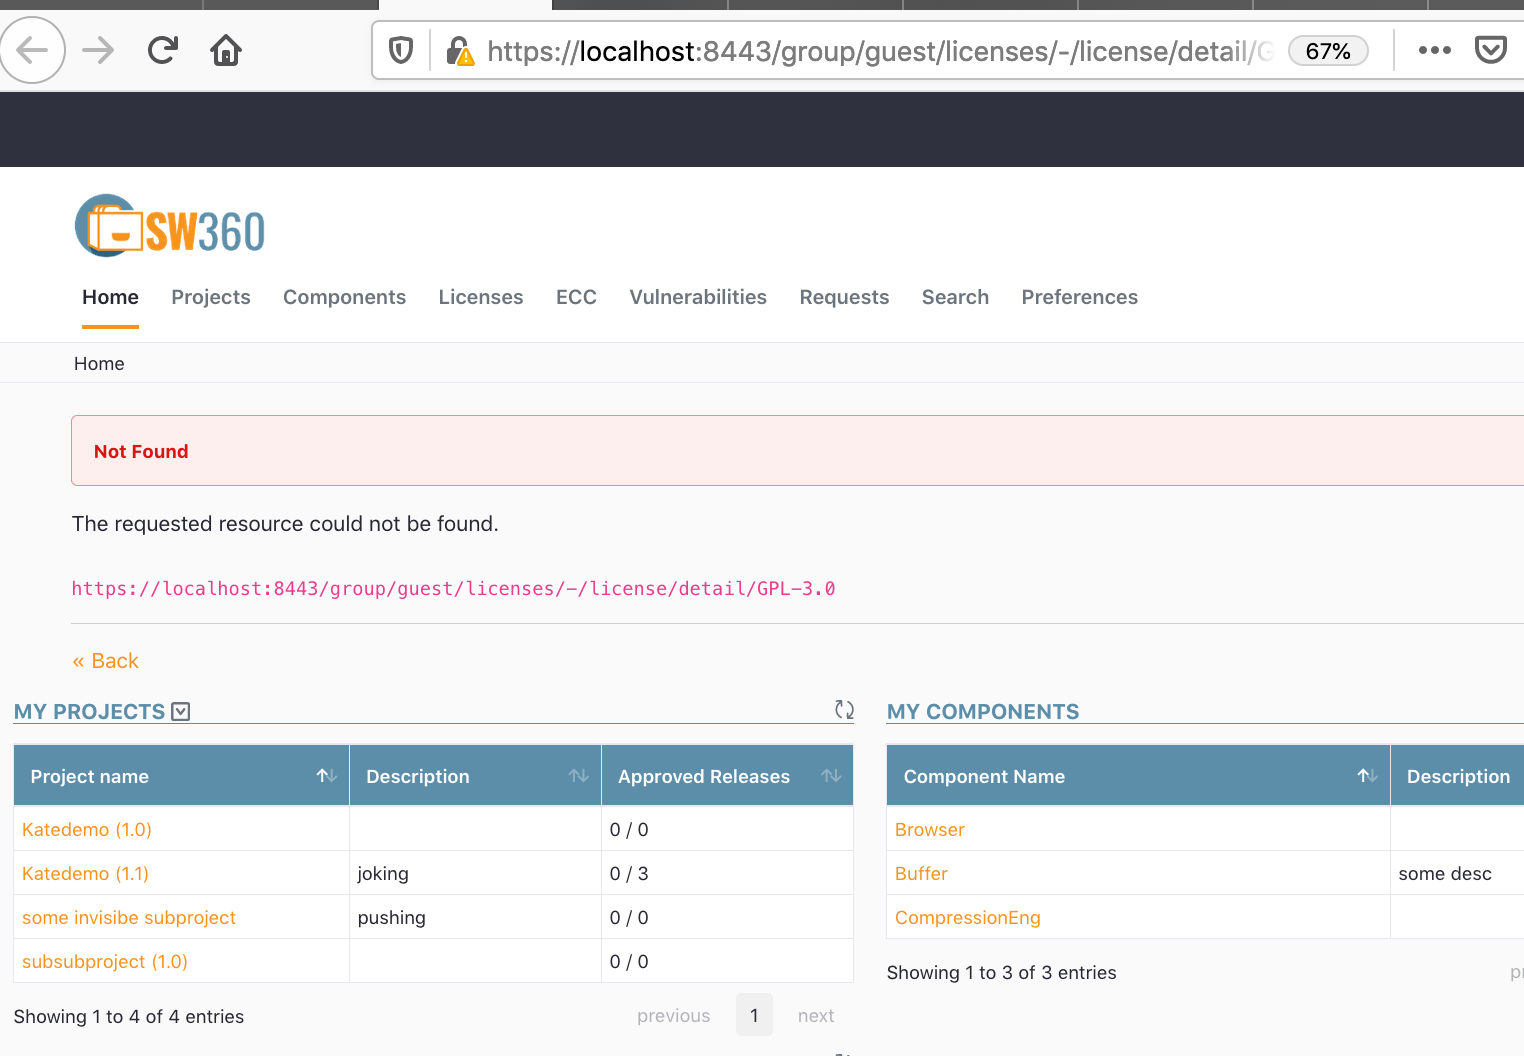
Task: Open the Katedemo (1.1) project
Action: pos(85,873)
